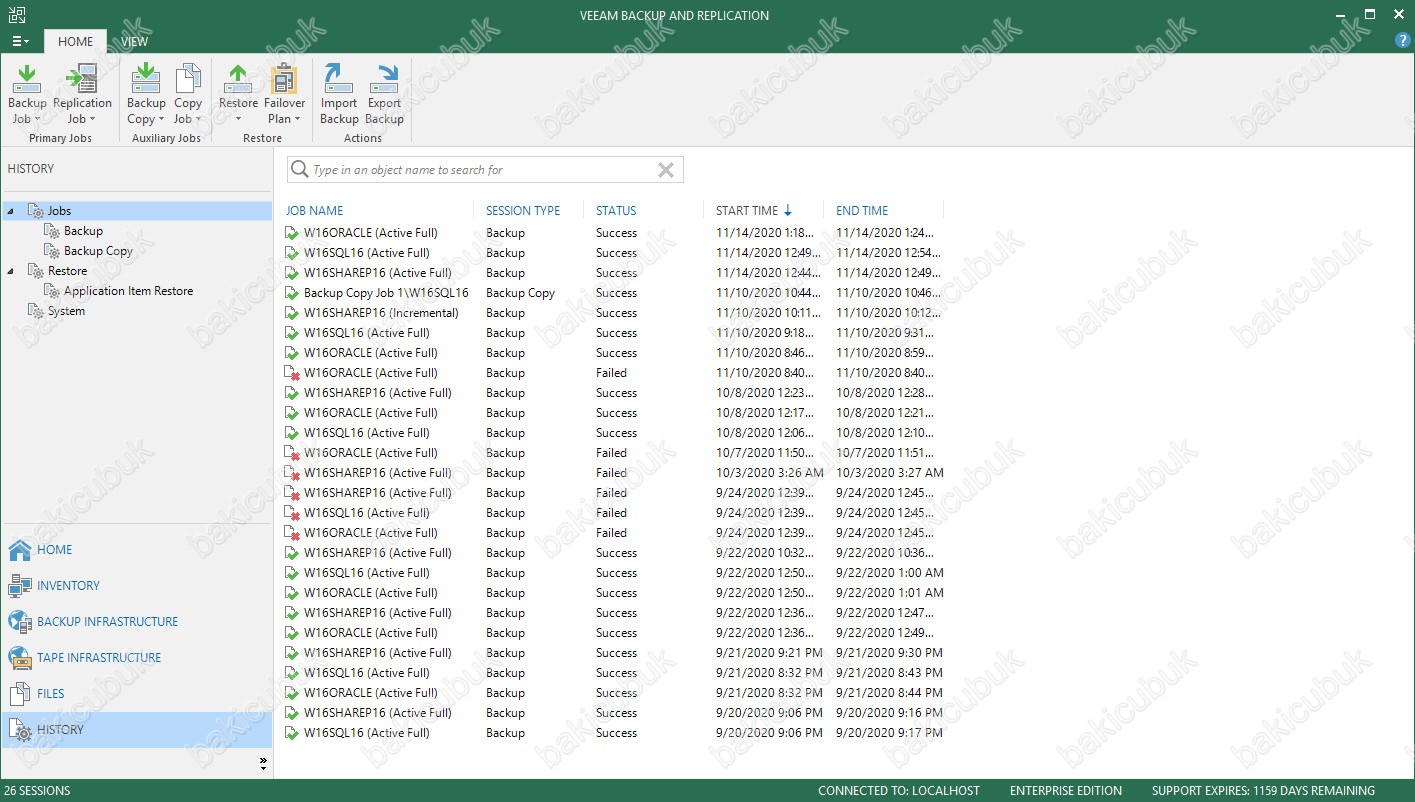The width and height of the screenshot is (1415, 802).
Task: Expand the Backup Copy dropdown arrow
Action: (x=161, y=120)
